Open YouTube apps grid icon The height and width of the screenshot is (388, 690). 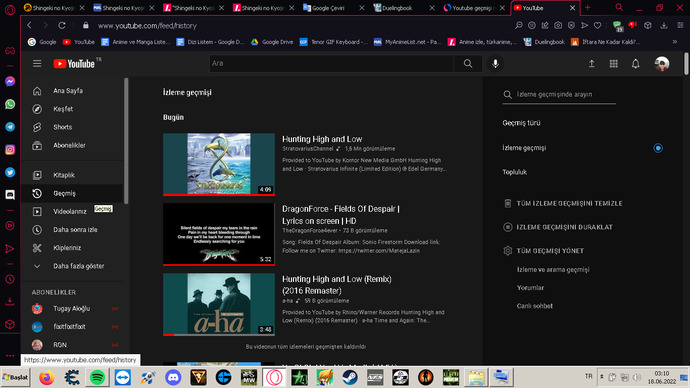click(613, 64)
